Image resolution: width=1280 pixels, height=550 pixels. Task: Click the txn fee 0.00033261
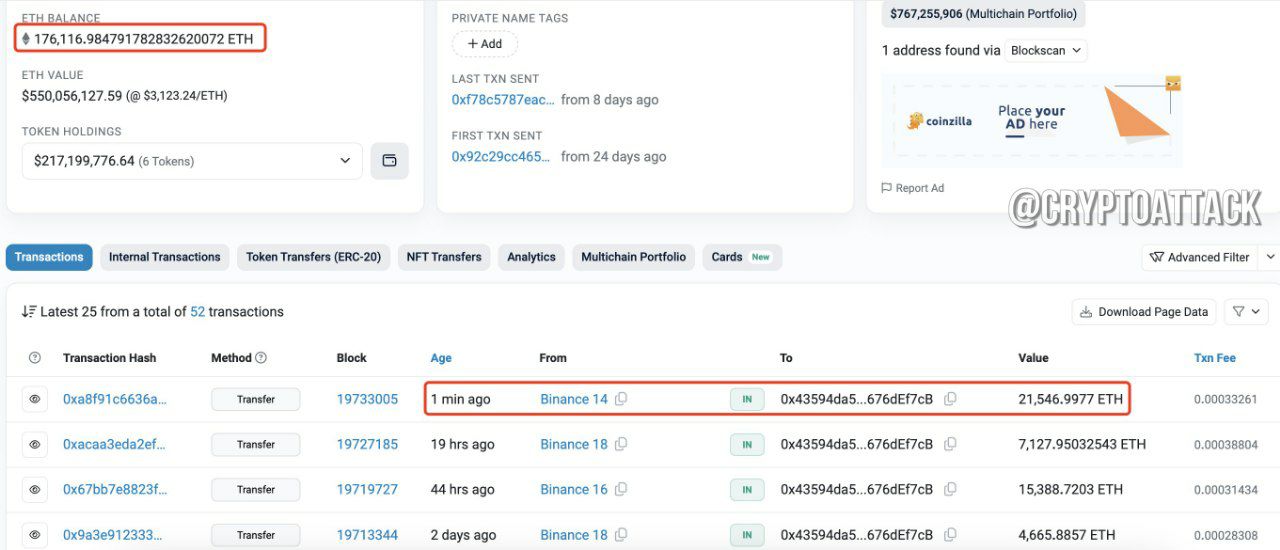click(1227, 399)
